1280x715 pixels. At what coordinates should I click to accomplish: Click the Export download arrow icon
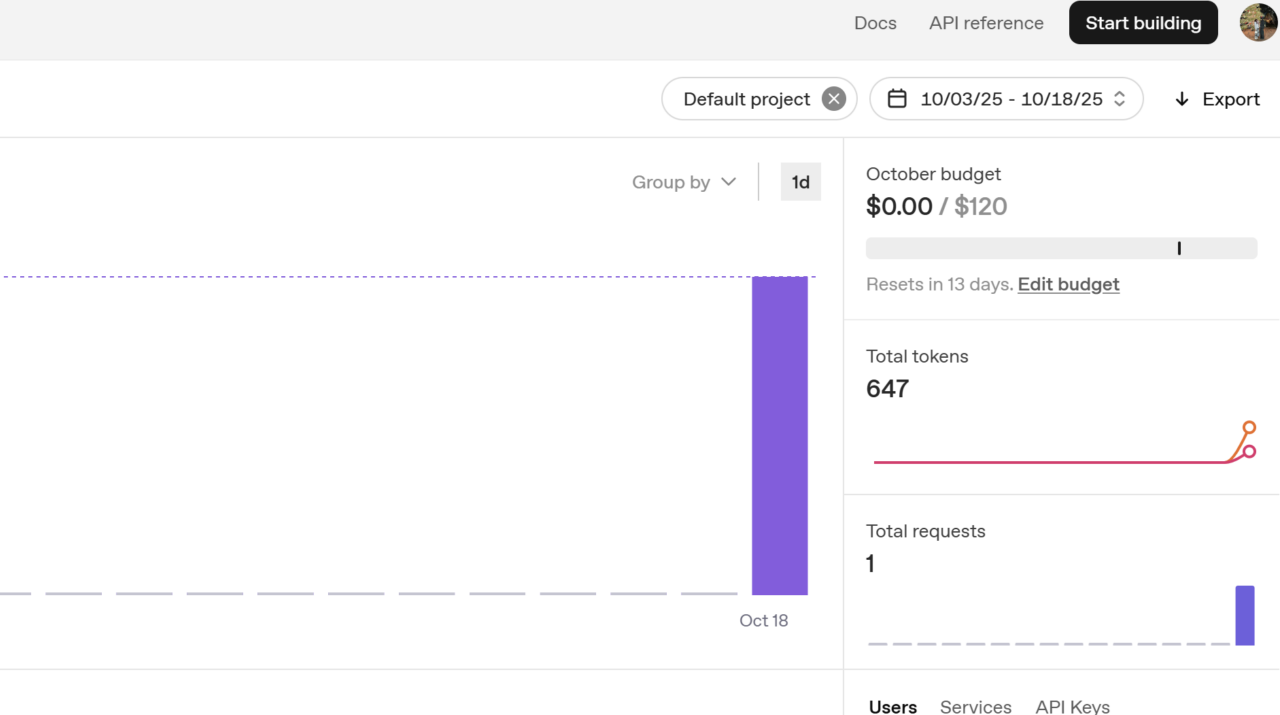pyautogui.click(x=1182, y=99)
